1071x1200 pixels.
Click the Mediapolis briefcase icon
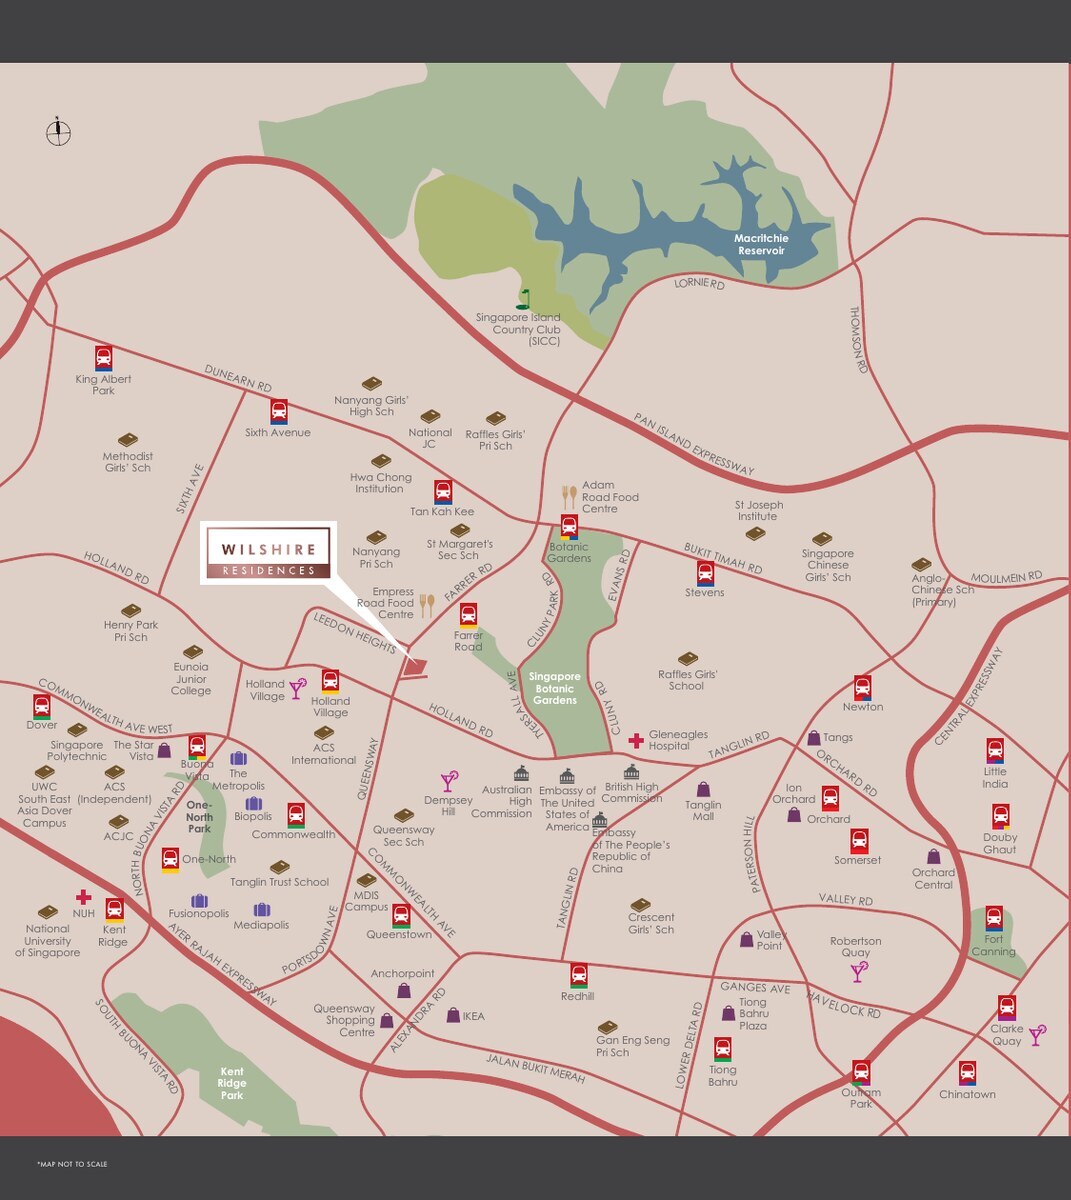(261, 910)
